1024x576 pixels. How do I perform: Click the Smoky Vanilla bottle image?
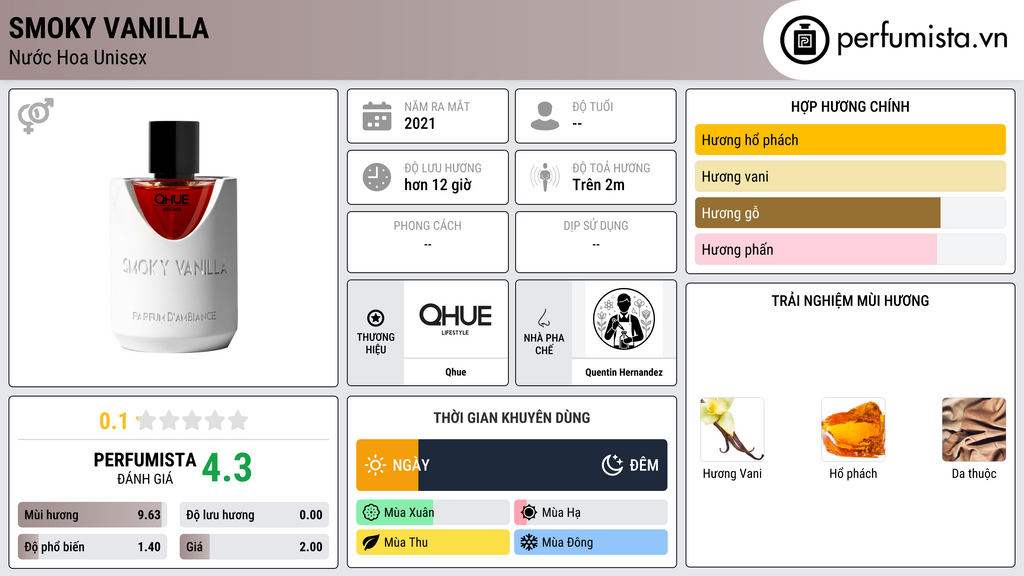174,236
